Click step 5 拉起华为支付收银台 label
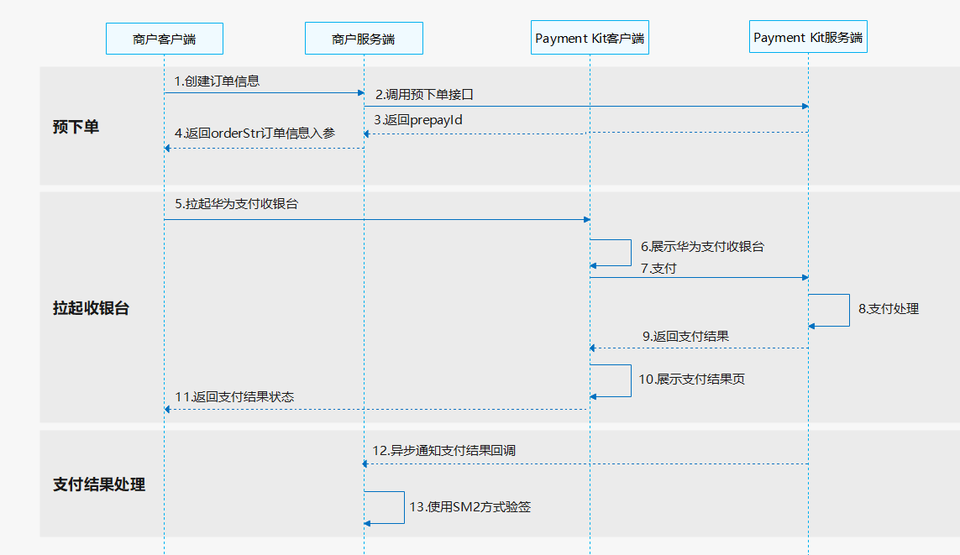 pyautogui.click(x=236, y=204)
